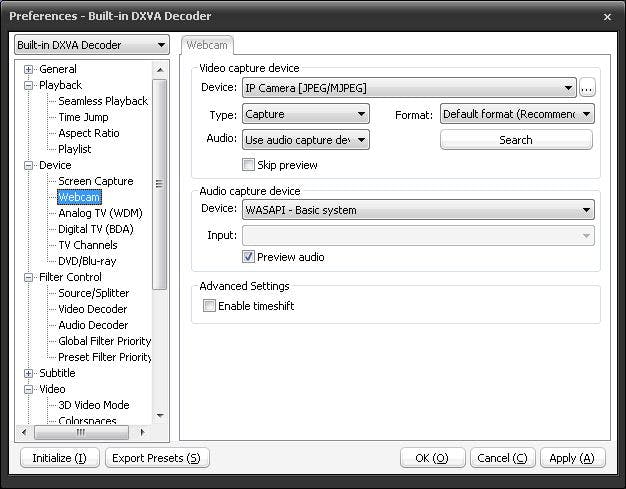The image size is (626, 489).
Task: Open DVD/Blu-ray settings
Action: point(87,261)
